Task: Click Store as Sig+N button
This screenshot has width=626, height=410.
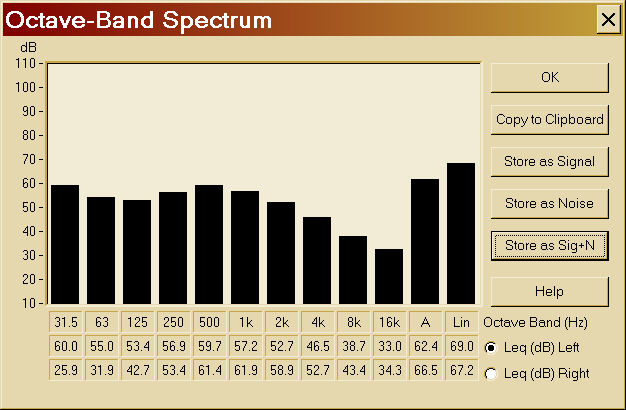Action: pyautogui.click(x=550, y=246)
